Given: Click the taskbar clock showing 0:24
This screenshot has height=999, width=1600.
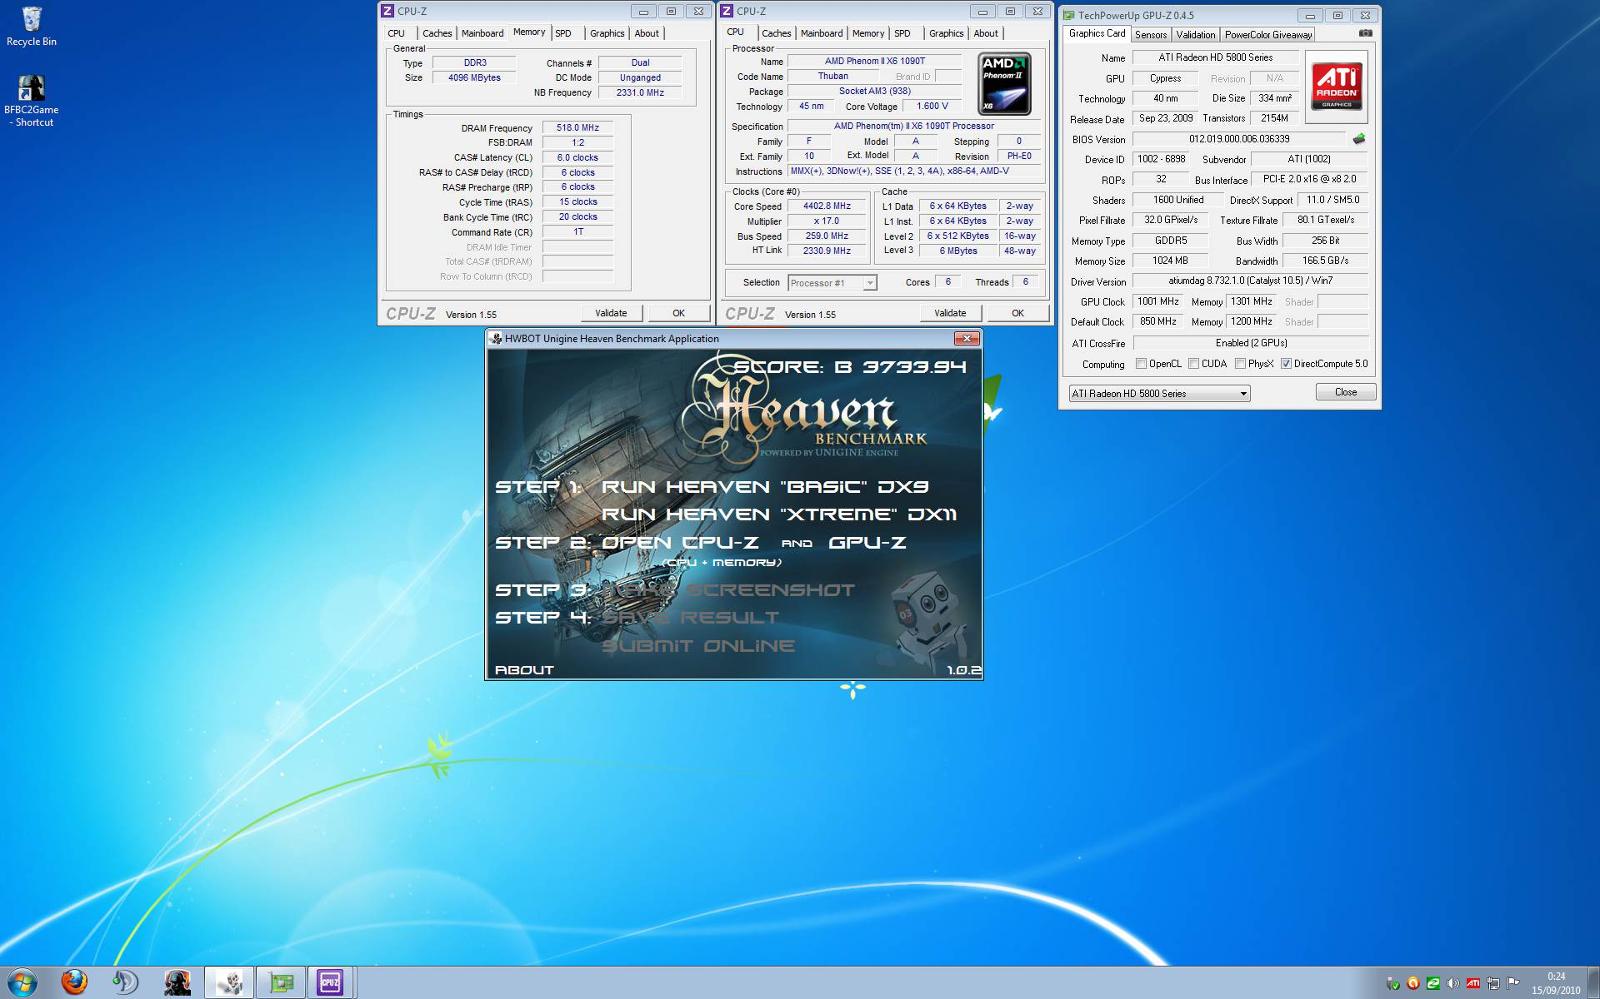Looking at the screenshot, I should [x=1556, y=983].
